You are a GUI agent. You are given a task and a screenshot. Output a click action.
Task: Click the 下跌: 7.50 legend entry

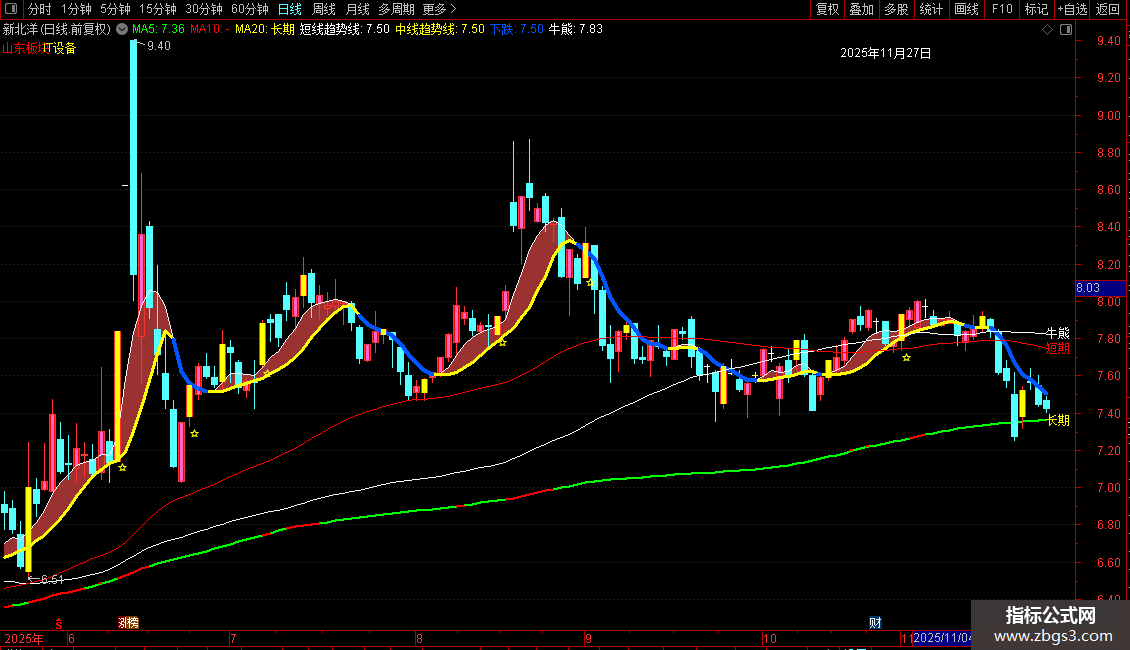(517, 30)
